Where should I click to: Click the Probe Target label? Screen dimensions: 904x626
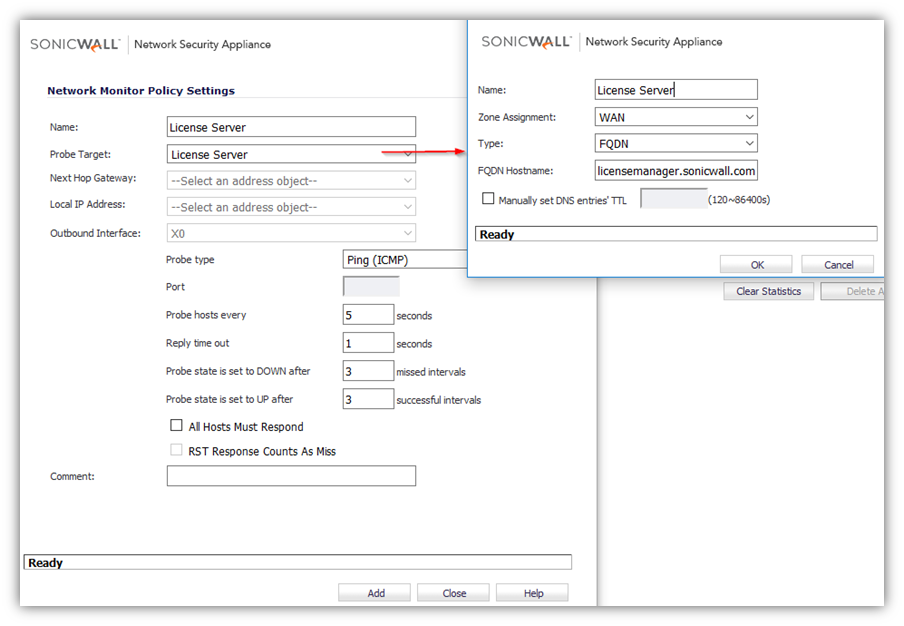point(80,154)
